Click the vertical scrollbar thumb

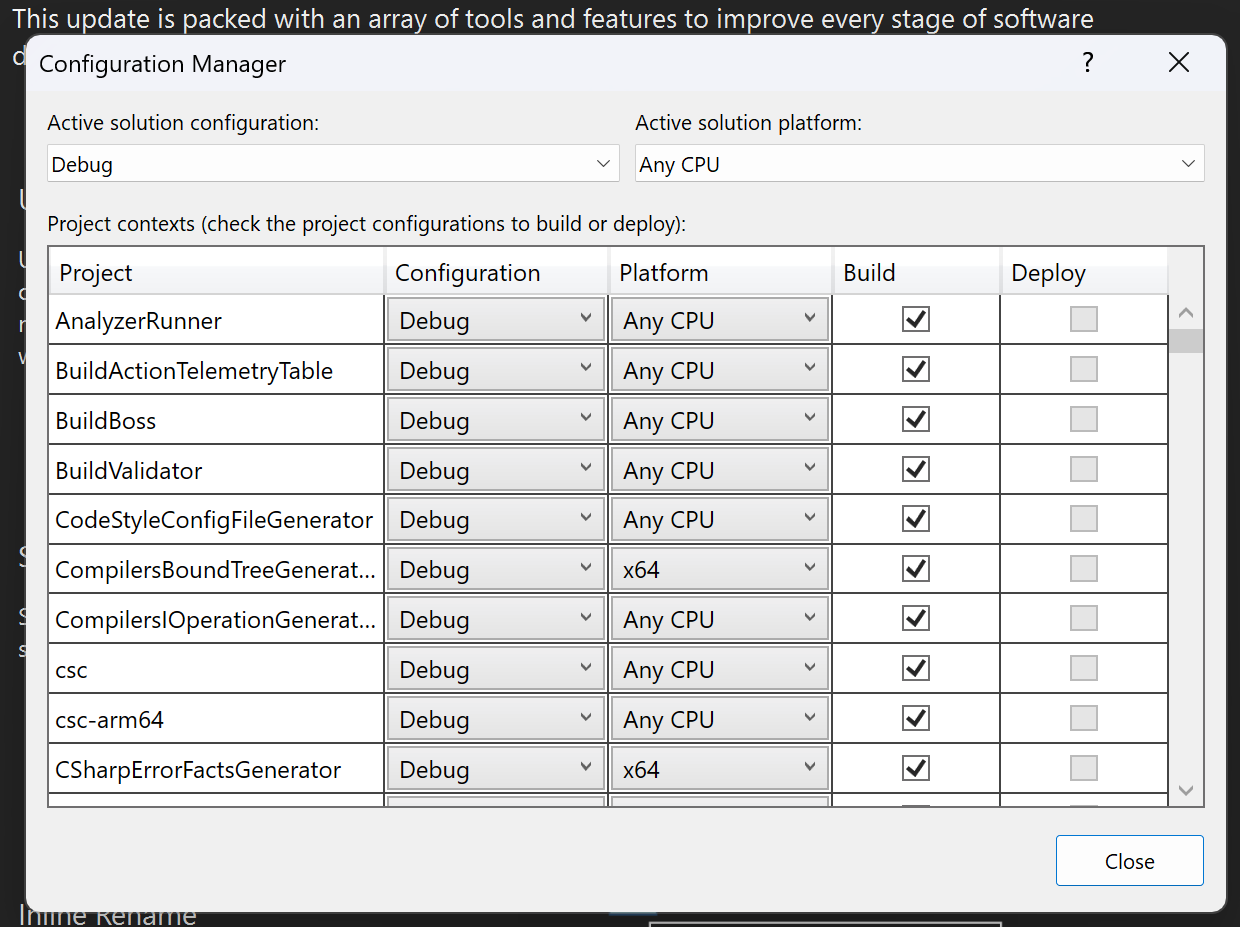[x=1186, y=341]
